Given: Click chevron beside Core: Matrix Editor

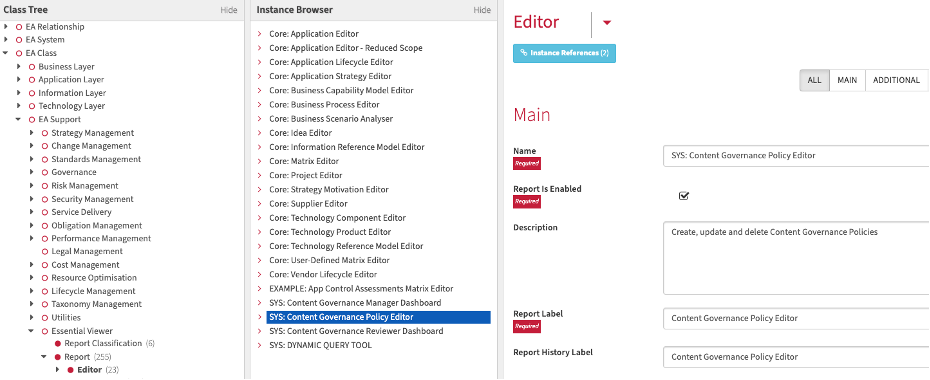Looking at the screenshot, I should click(260, 161).
